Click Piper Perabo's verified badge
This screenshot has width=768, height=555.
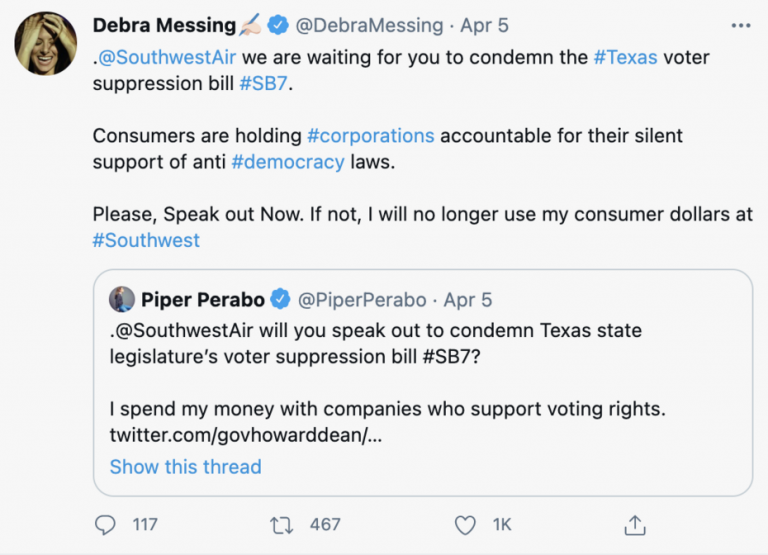point(281,298)
